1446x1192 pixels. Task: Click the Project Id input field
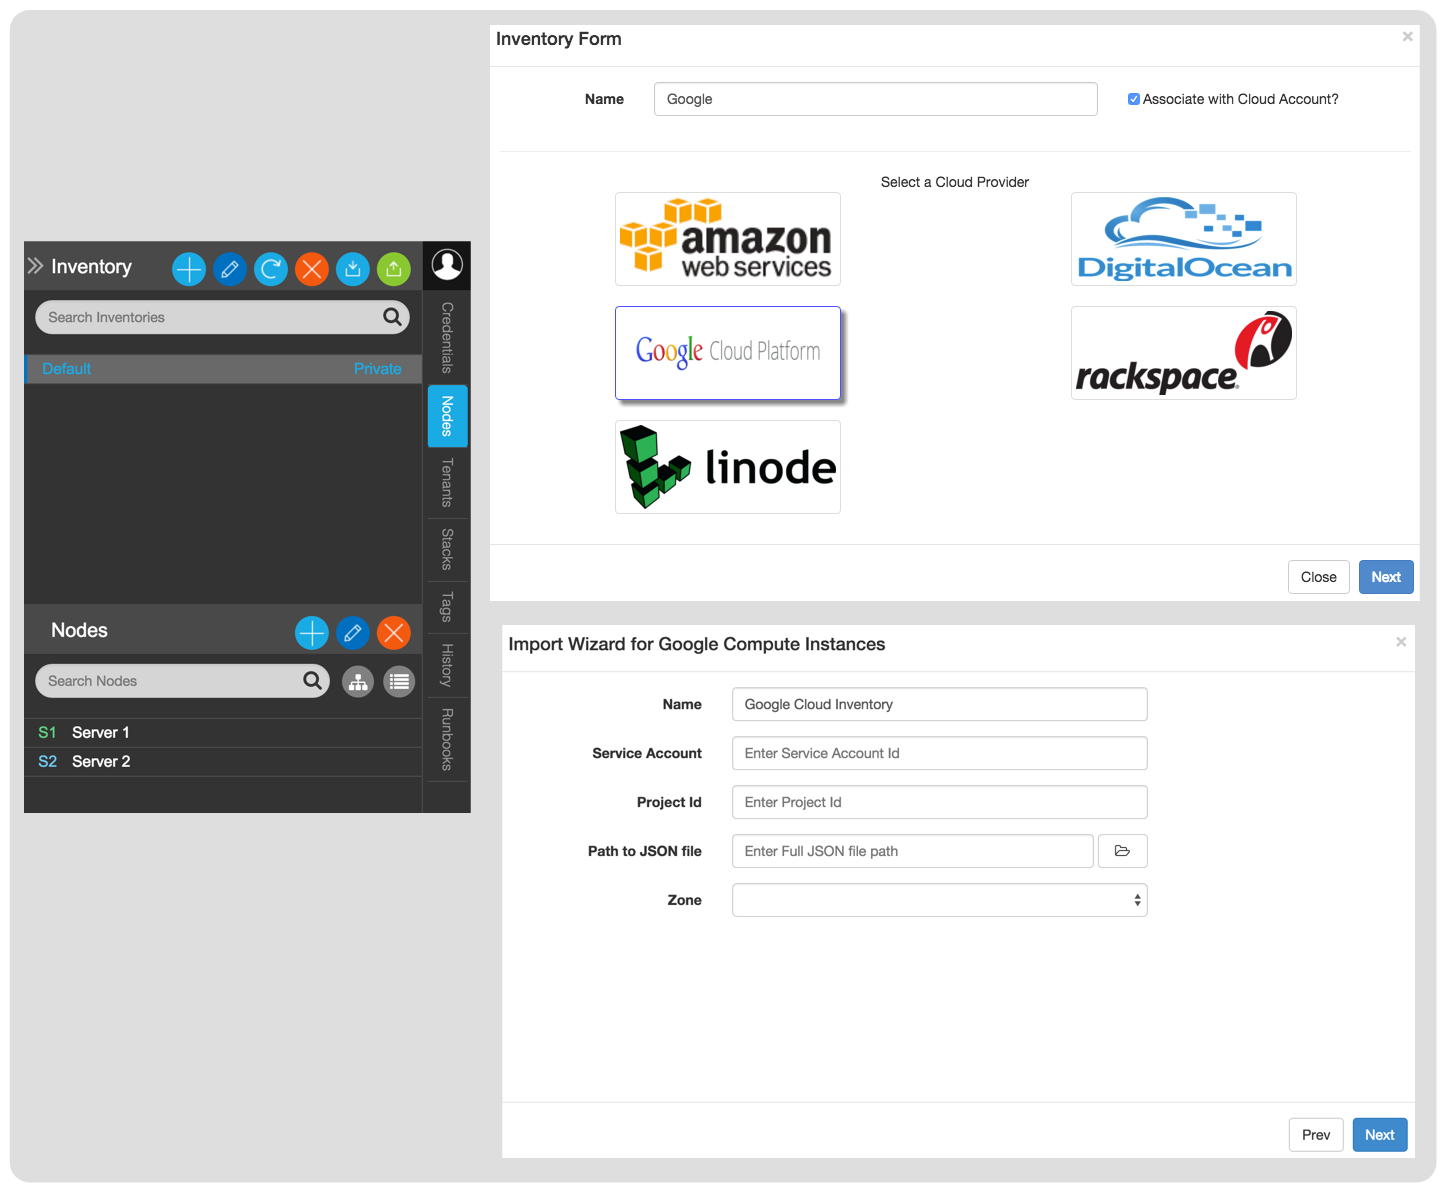pyautogui.click(x=940, y=802)
